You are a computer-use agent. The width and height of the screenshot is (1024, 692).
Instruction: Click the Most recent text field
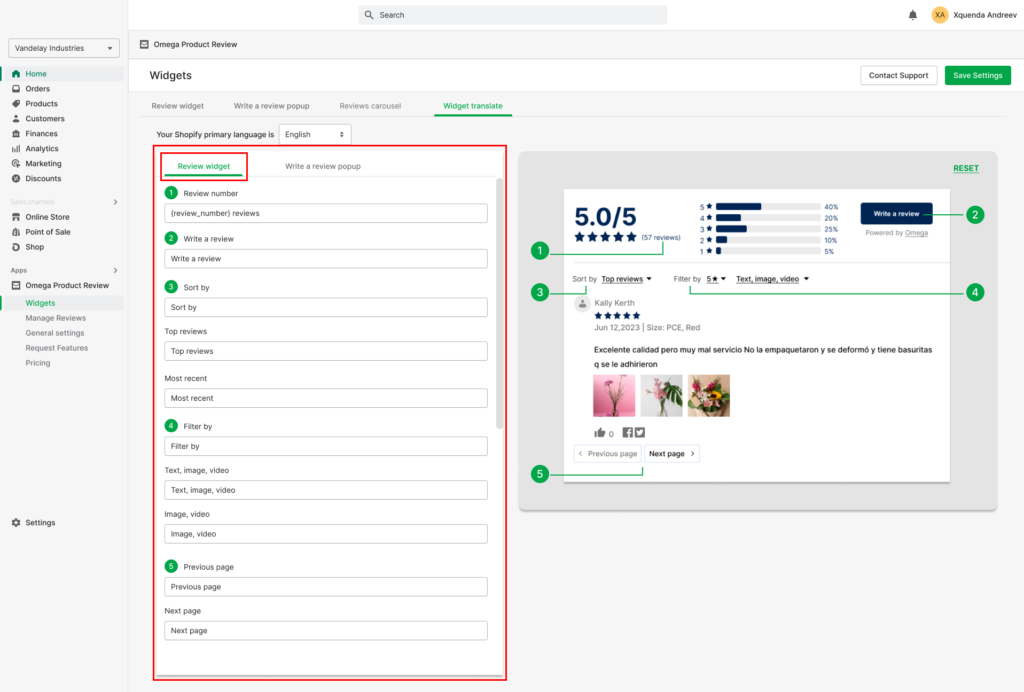[x=326, y=398]
